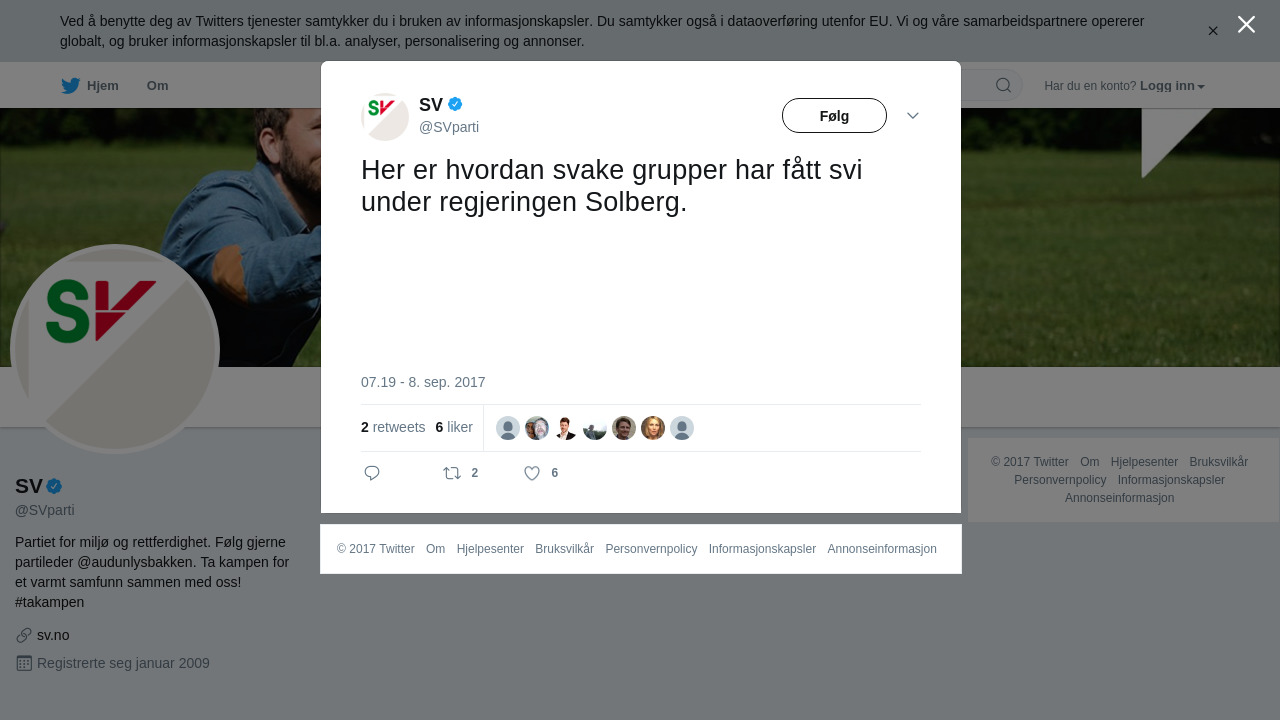Click the search magnifier icon
Viewport: 1280px width, 720px height.
point(1003,85)
